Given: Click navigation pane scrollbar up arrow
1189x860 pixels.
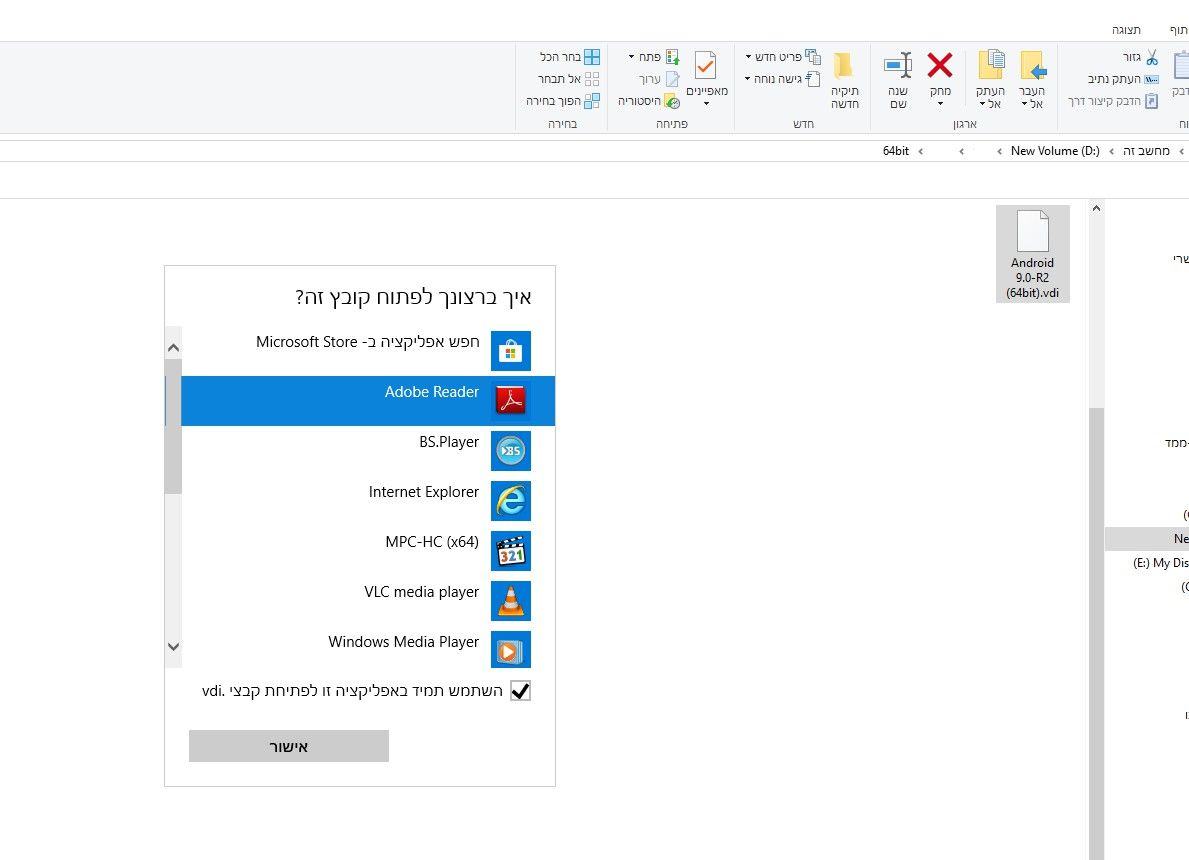Looking at the screenshot, I should pyautogui.click(x=1096, y=208).
